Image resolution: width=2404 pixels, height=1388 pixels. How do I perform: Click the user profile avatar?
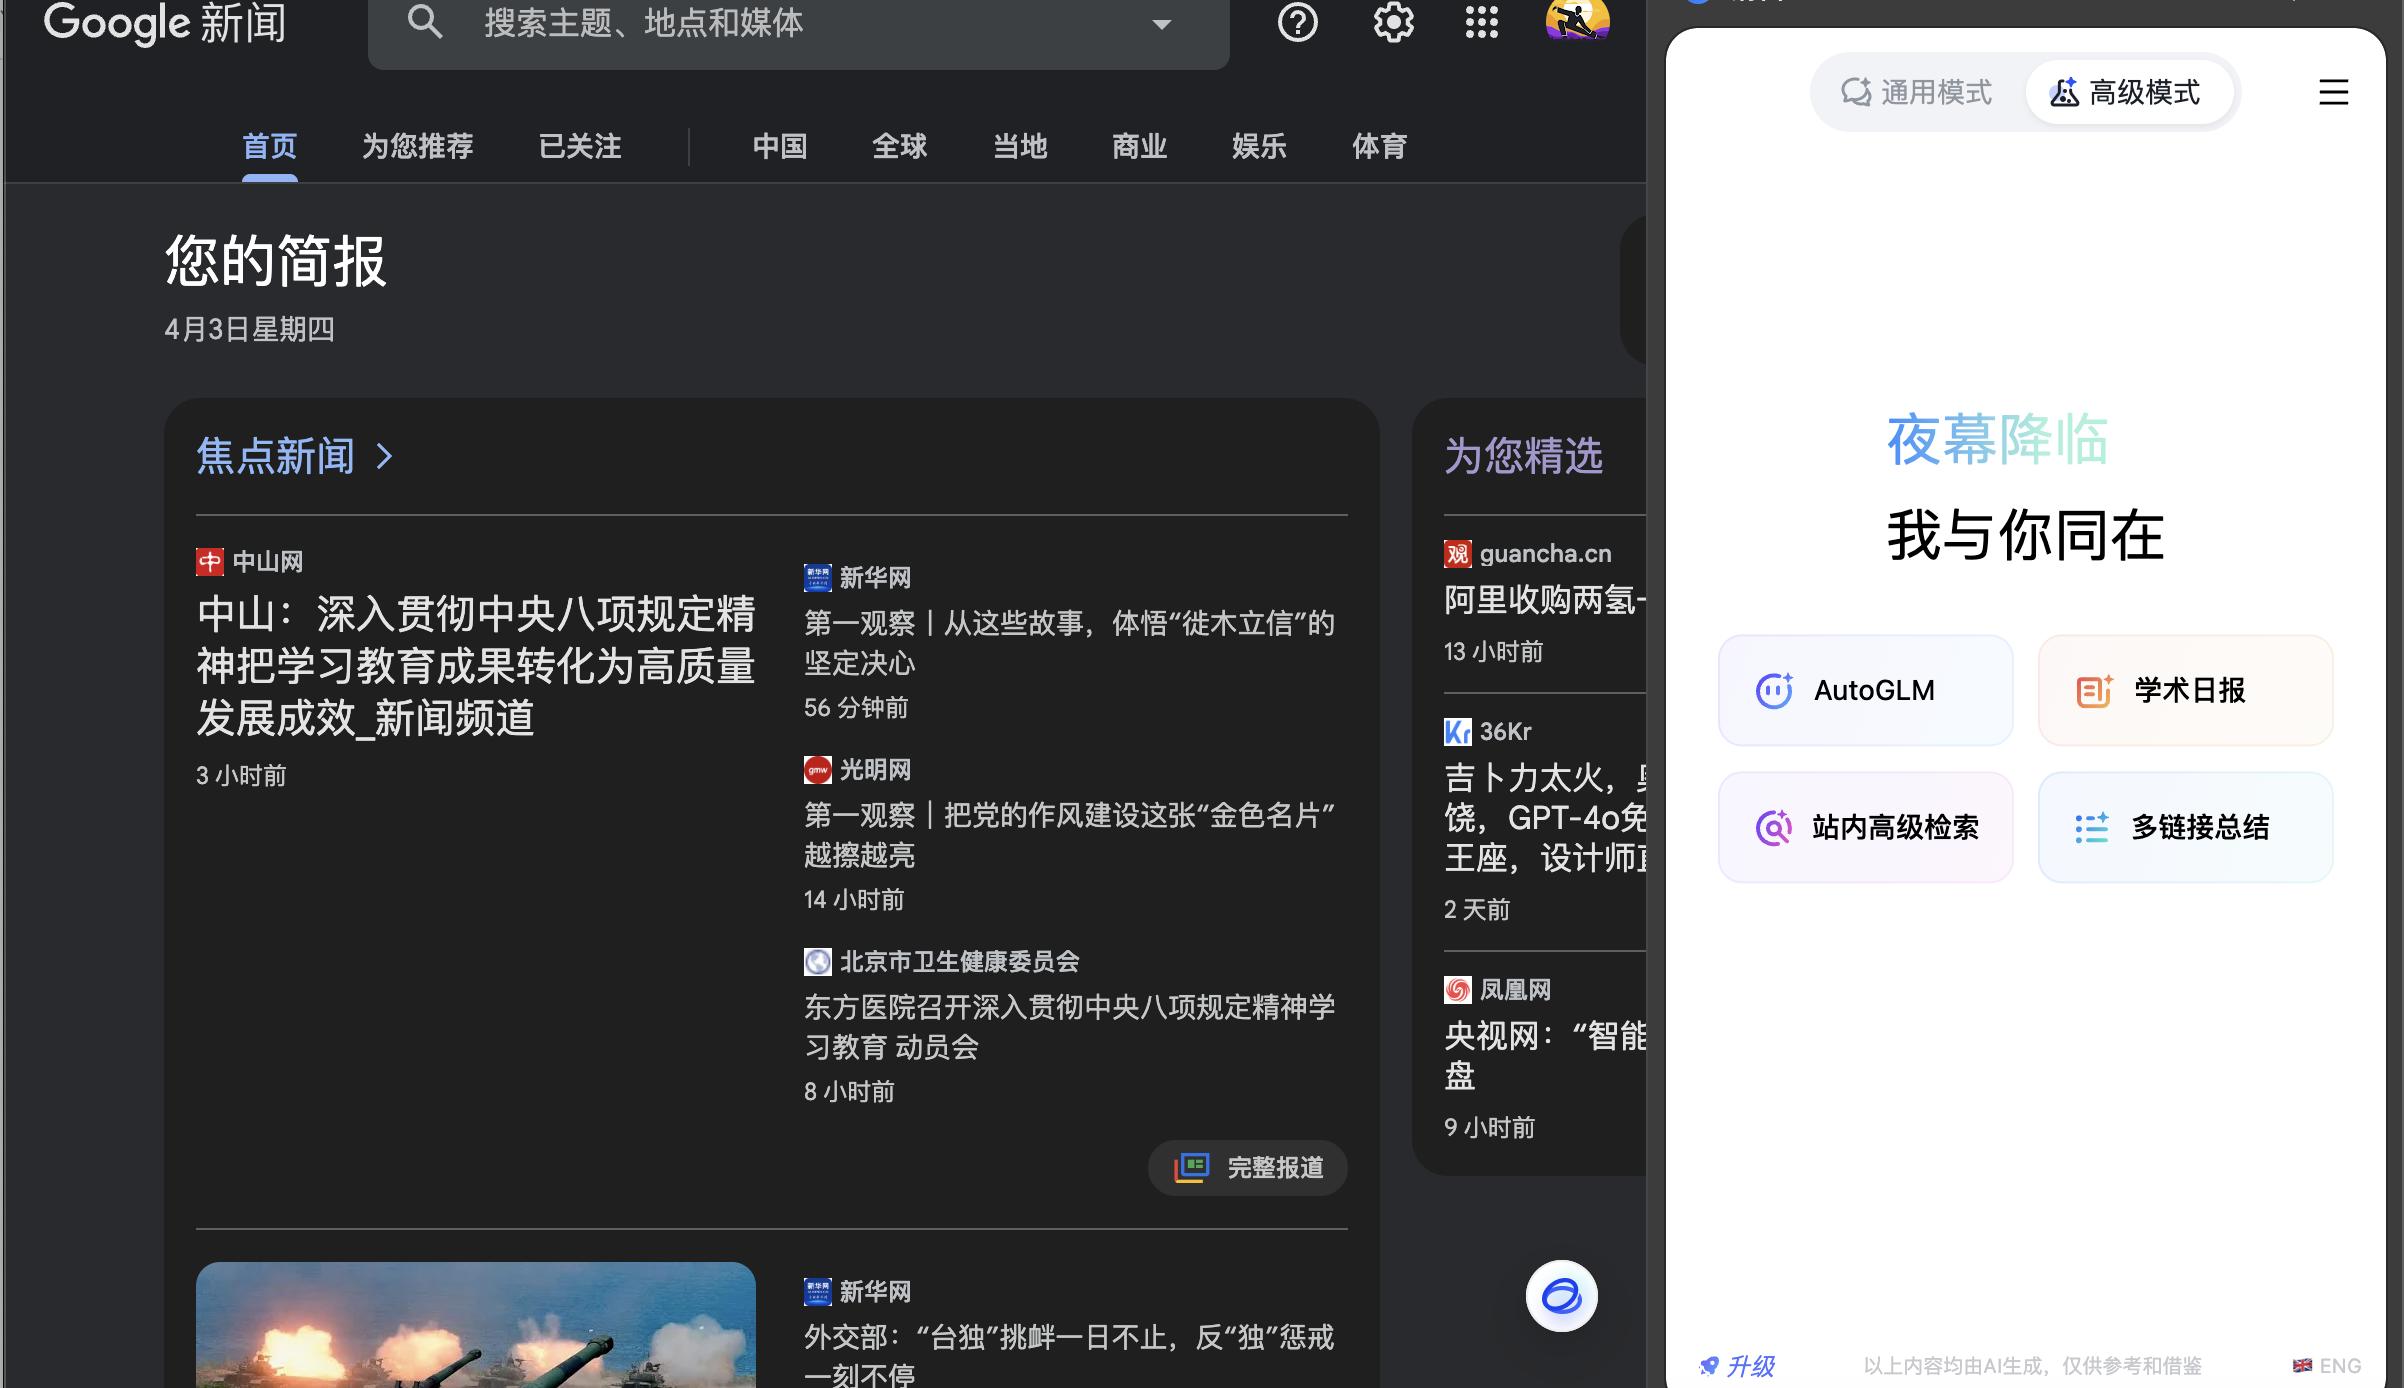coord(1577,20)
